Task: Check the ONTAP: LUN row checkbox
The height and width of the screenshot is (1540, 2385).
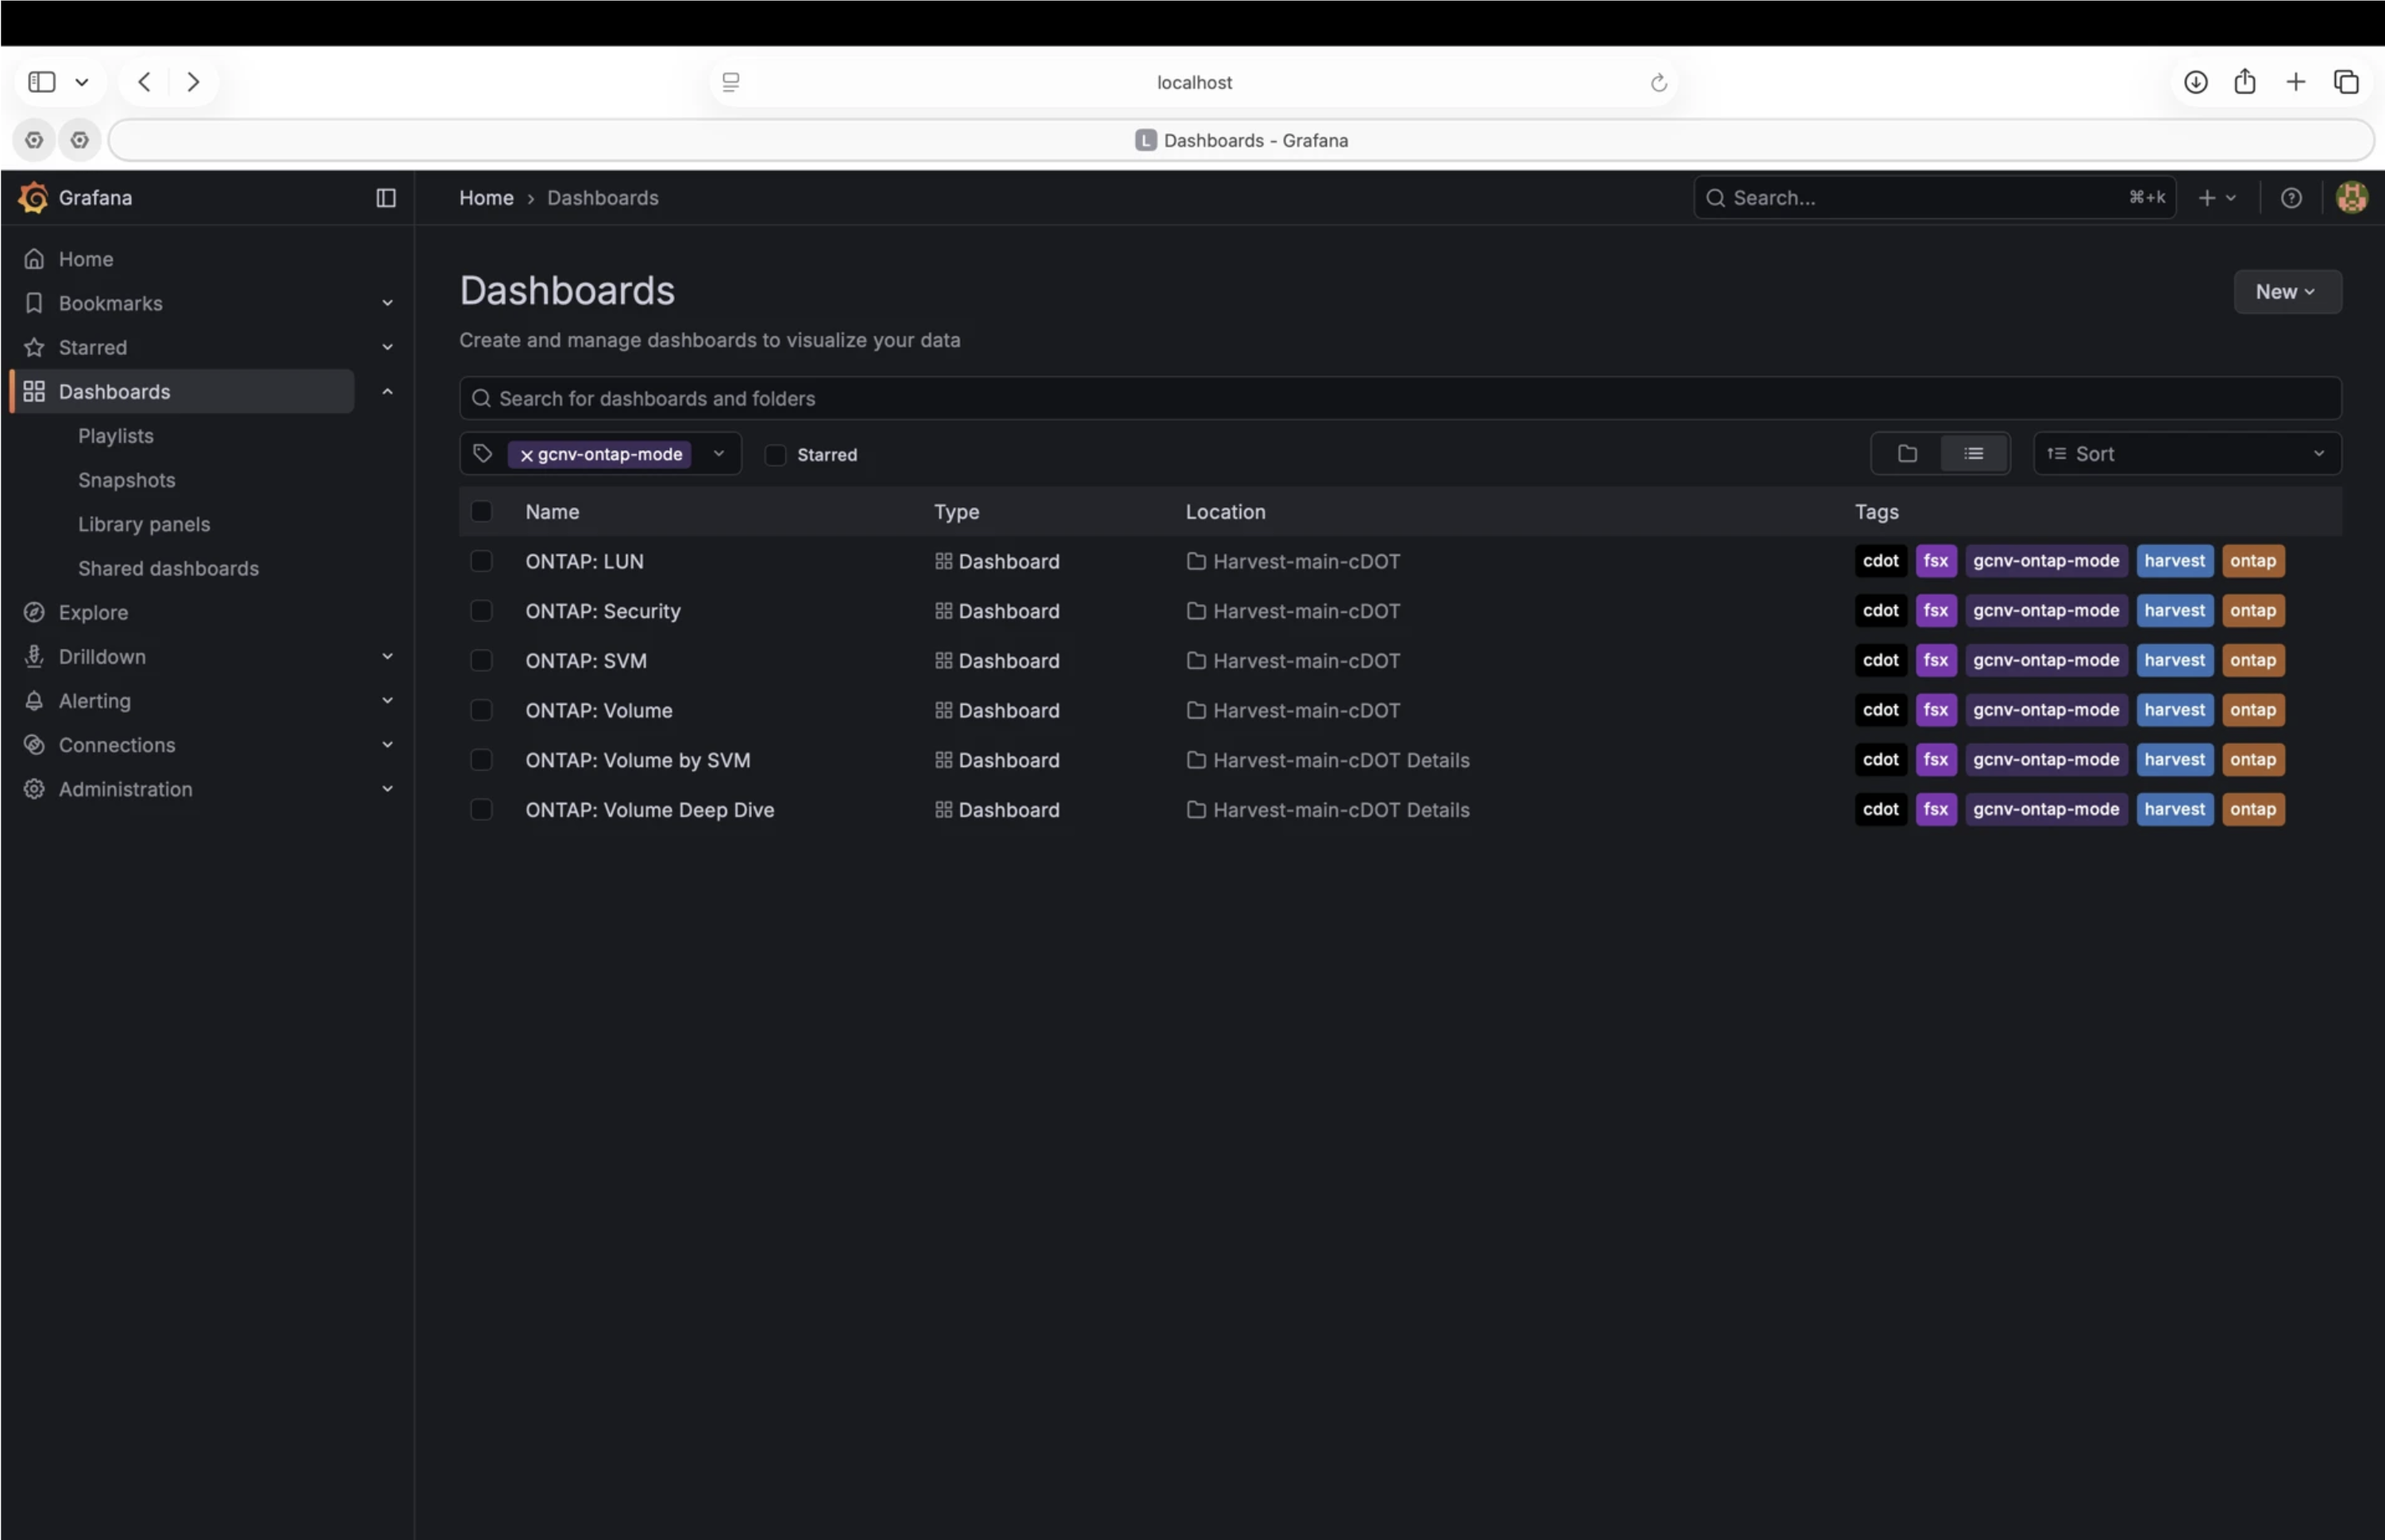Action: pos(481,561)
